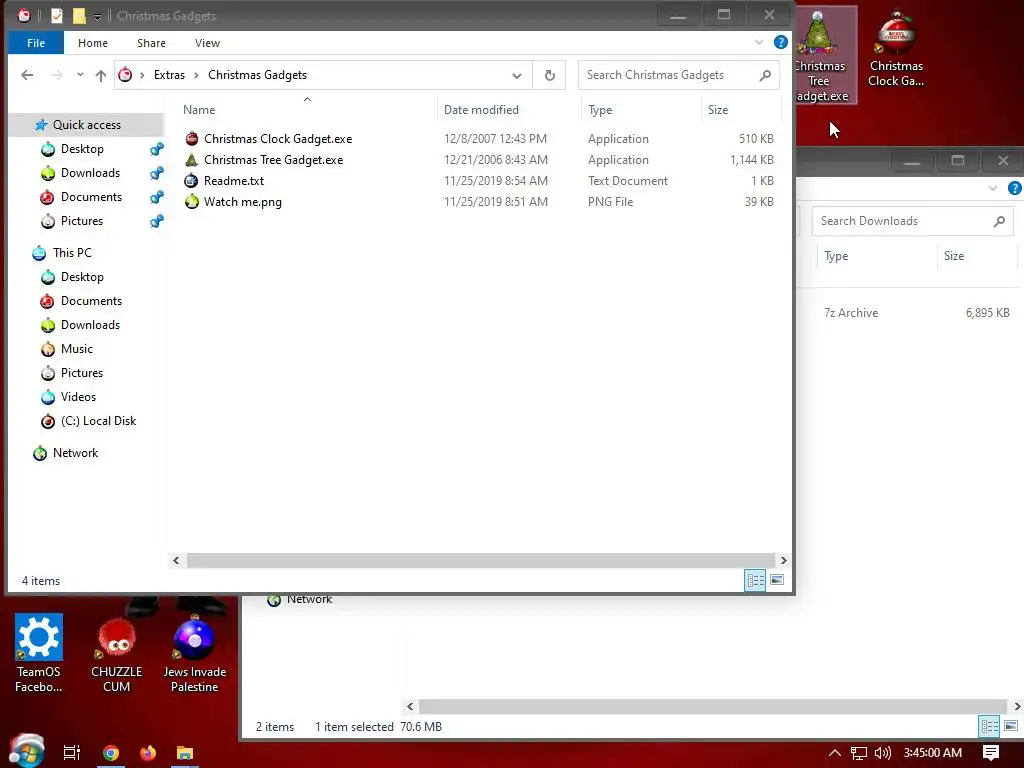Click the Search Christmas Gadgets field
This screenshot has width=1024, height=768.
679,75
